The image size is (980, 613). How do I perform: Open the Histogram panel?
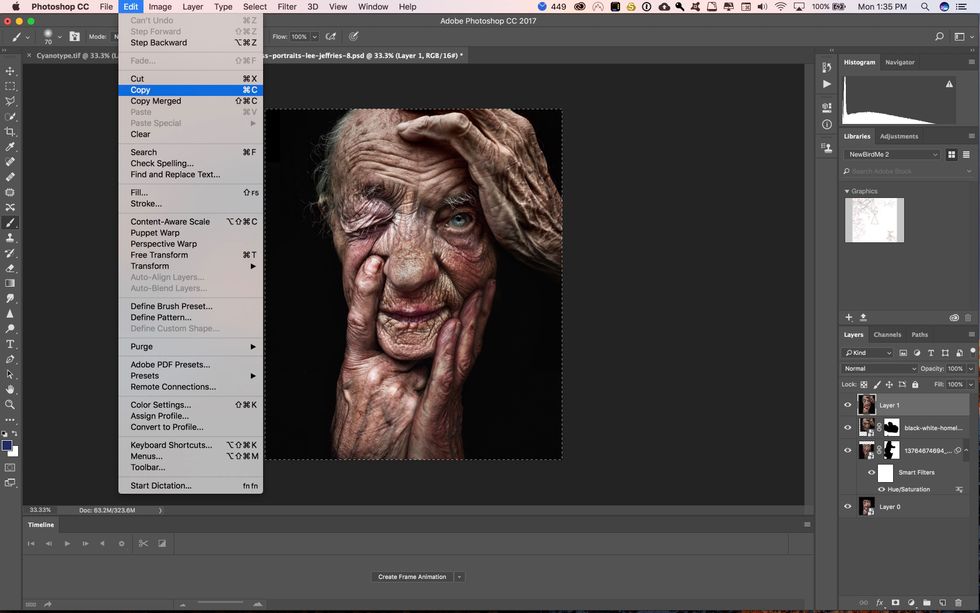859,62
